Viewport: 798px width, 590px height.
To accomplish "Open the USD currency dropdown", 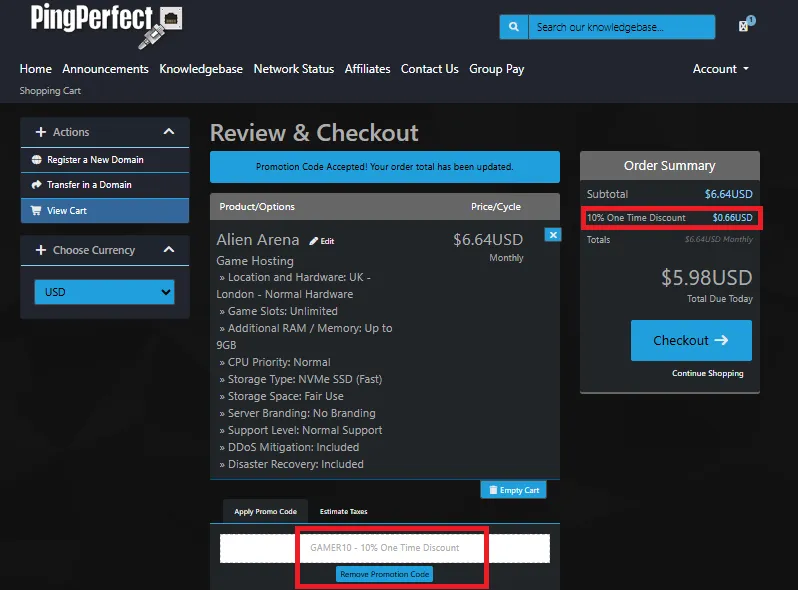I will 104,292.
